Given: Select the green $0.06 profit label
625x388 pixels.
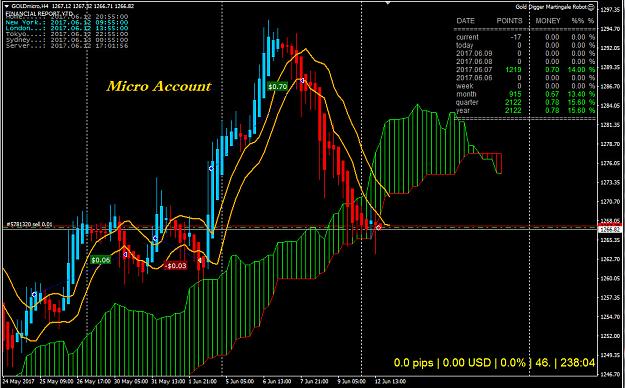Looking at the screenshot, I should [x=100, y=260].
